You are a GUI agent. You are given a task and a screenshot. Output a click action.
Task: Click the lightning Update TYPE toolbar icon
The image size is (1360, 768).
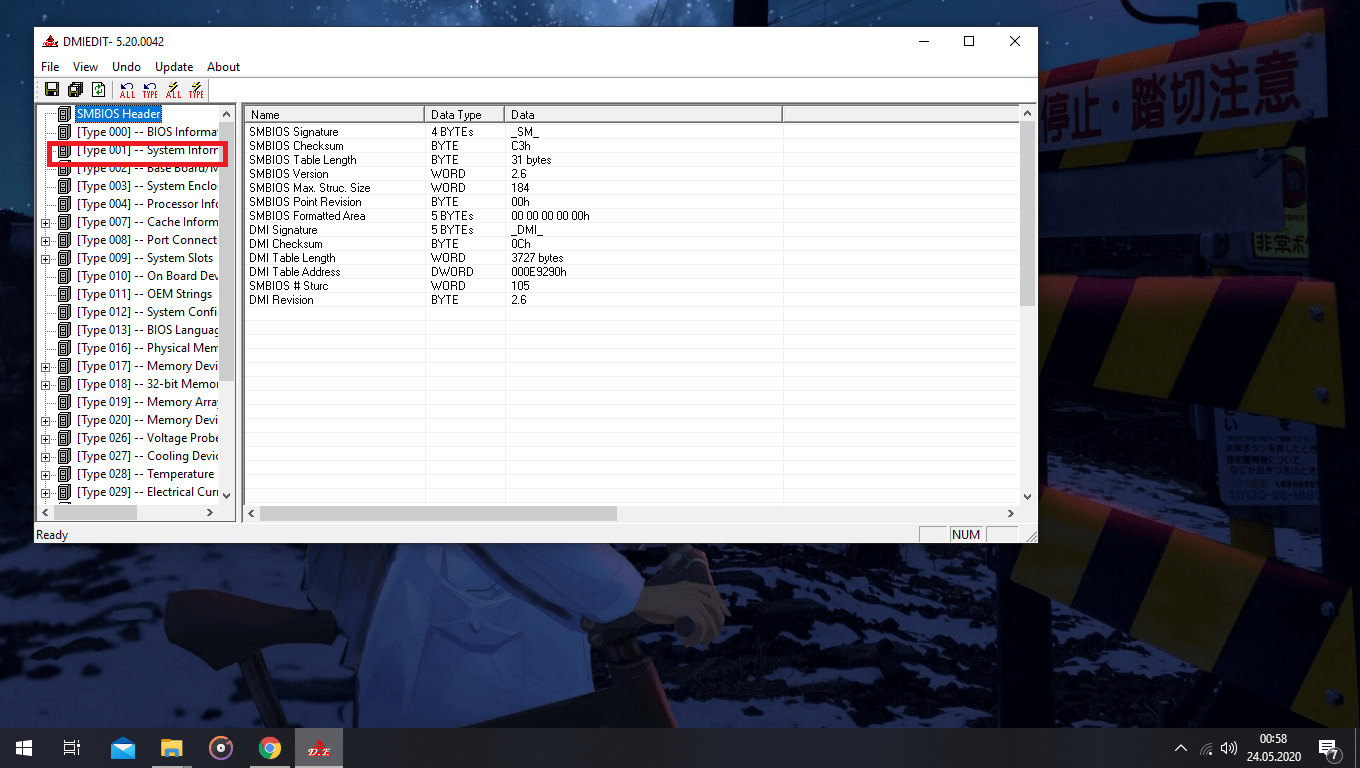pos(197,90)
